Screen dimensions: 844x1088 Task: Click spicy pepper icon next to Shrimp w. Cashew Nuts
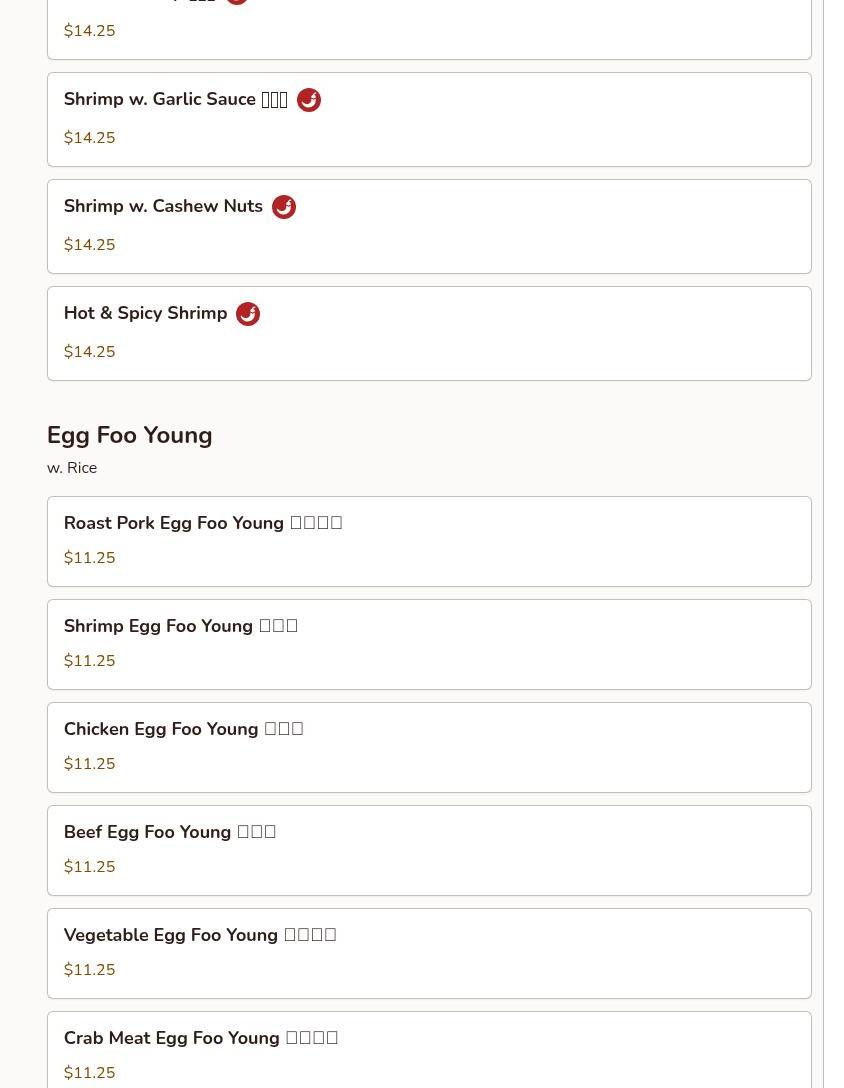coord(284,207)
